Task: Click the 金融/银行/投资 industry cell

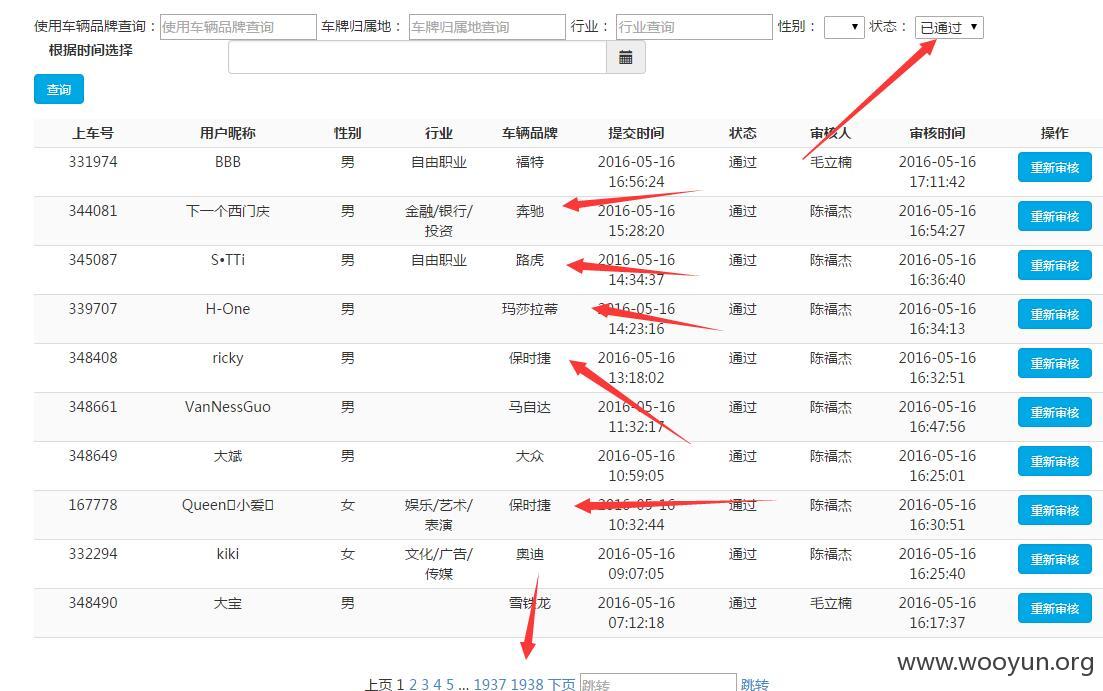Action: (x=439, y=221)
